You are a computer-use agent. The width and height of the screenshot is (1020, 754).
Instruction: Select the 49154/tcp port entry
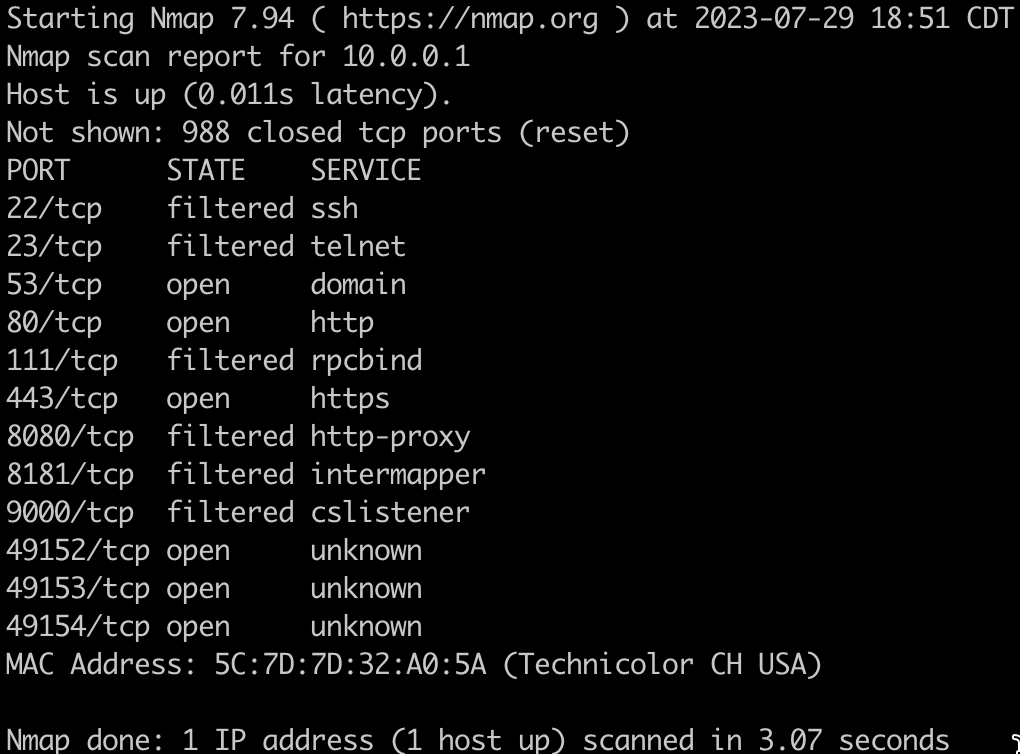pyautogui.click(x=78, y=626)
